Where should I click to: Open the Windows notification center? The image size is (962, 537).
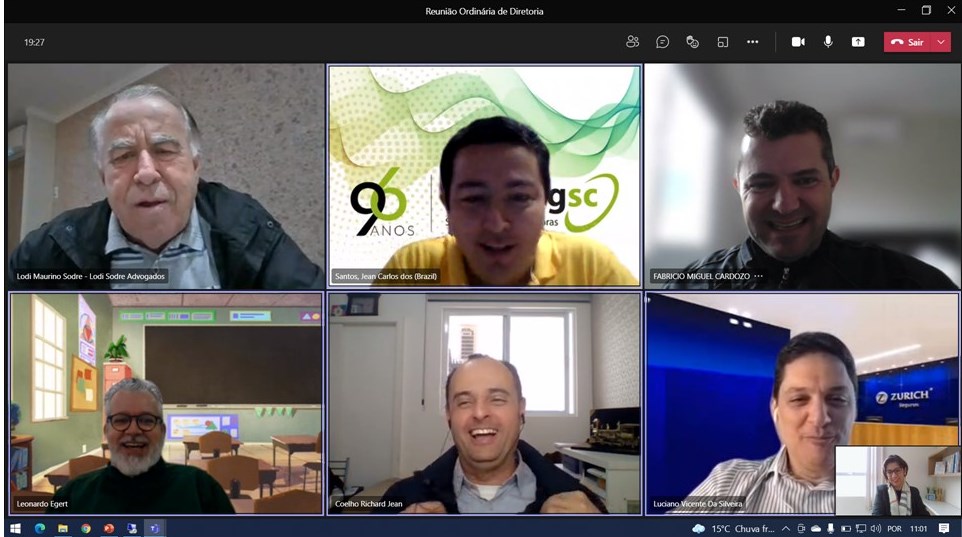coord(944,528)
